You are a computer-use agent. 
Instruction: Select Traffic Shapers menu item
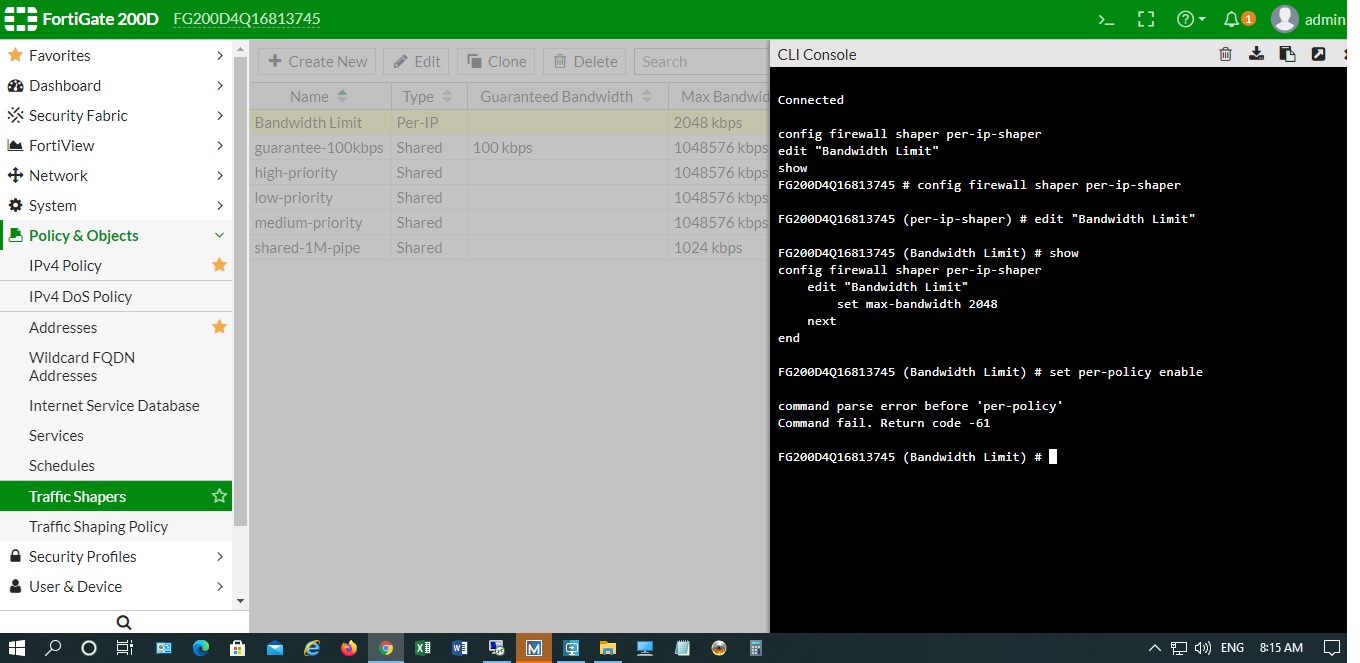[x=116, y=496]
